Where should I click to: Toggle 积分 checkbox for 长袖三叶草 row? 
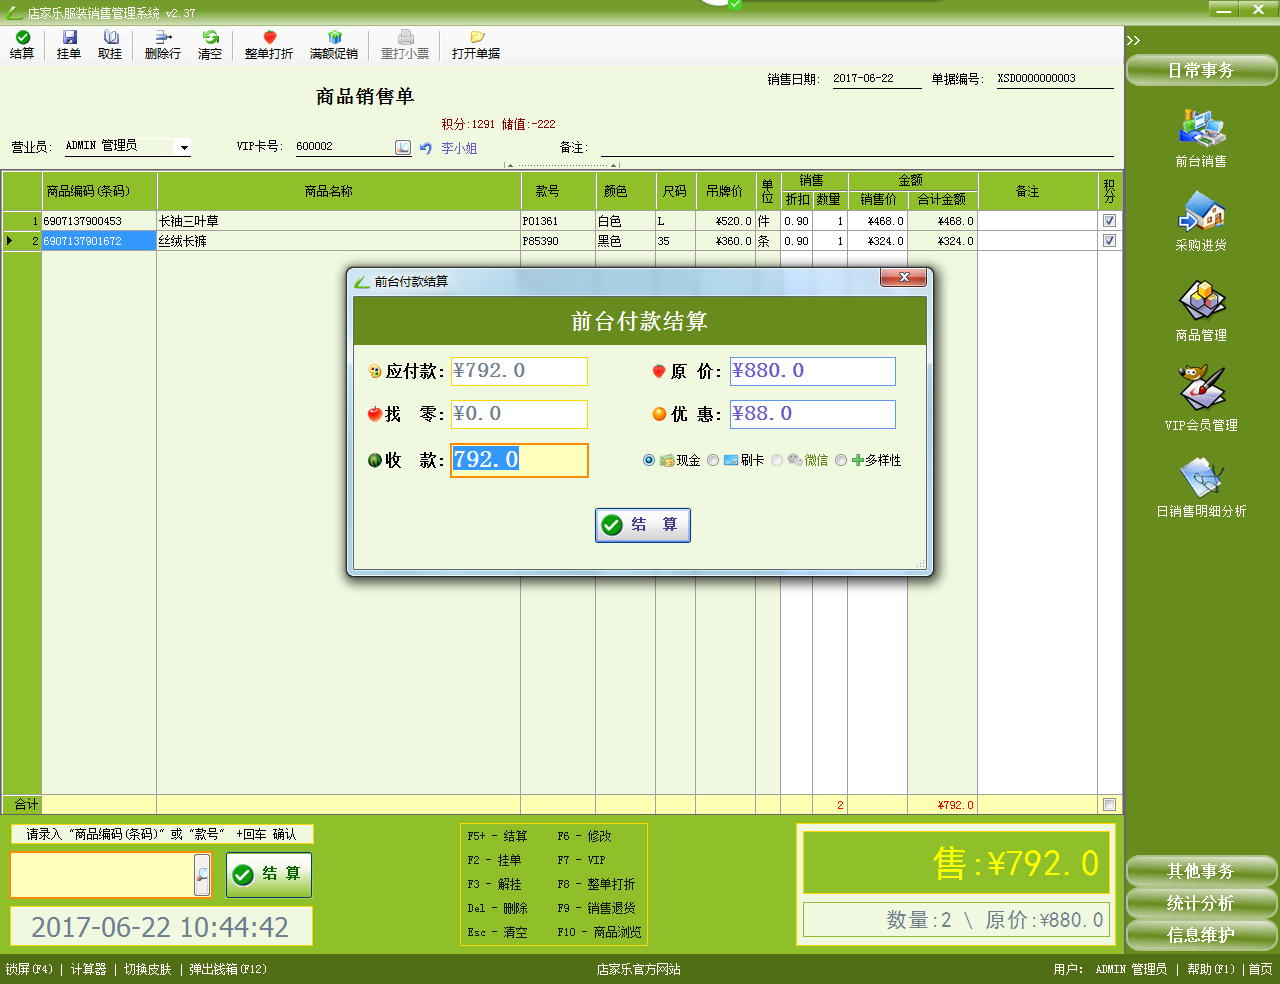(1109, 221)
